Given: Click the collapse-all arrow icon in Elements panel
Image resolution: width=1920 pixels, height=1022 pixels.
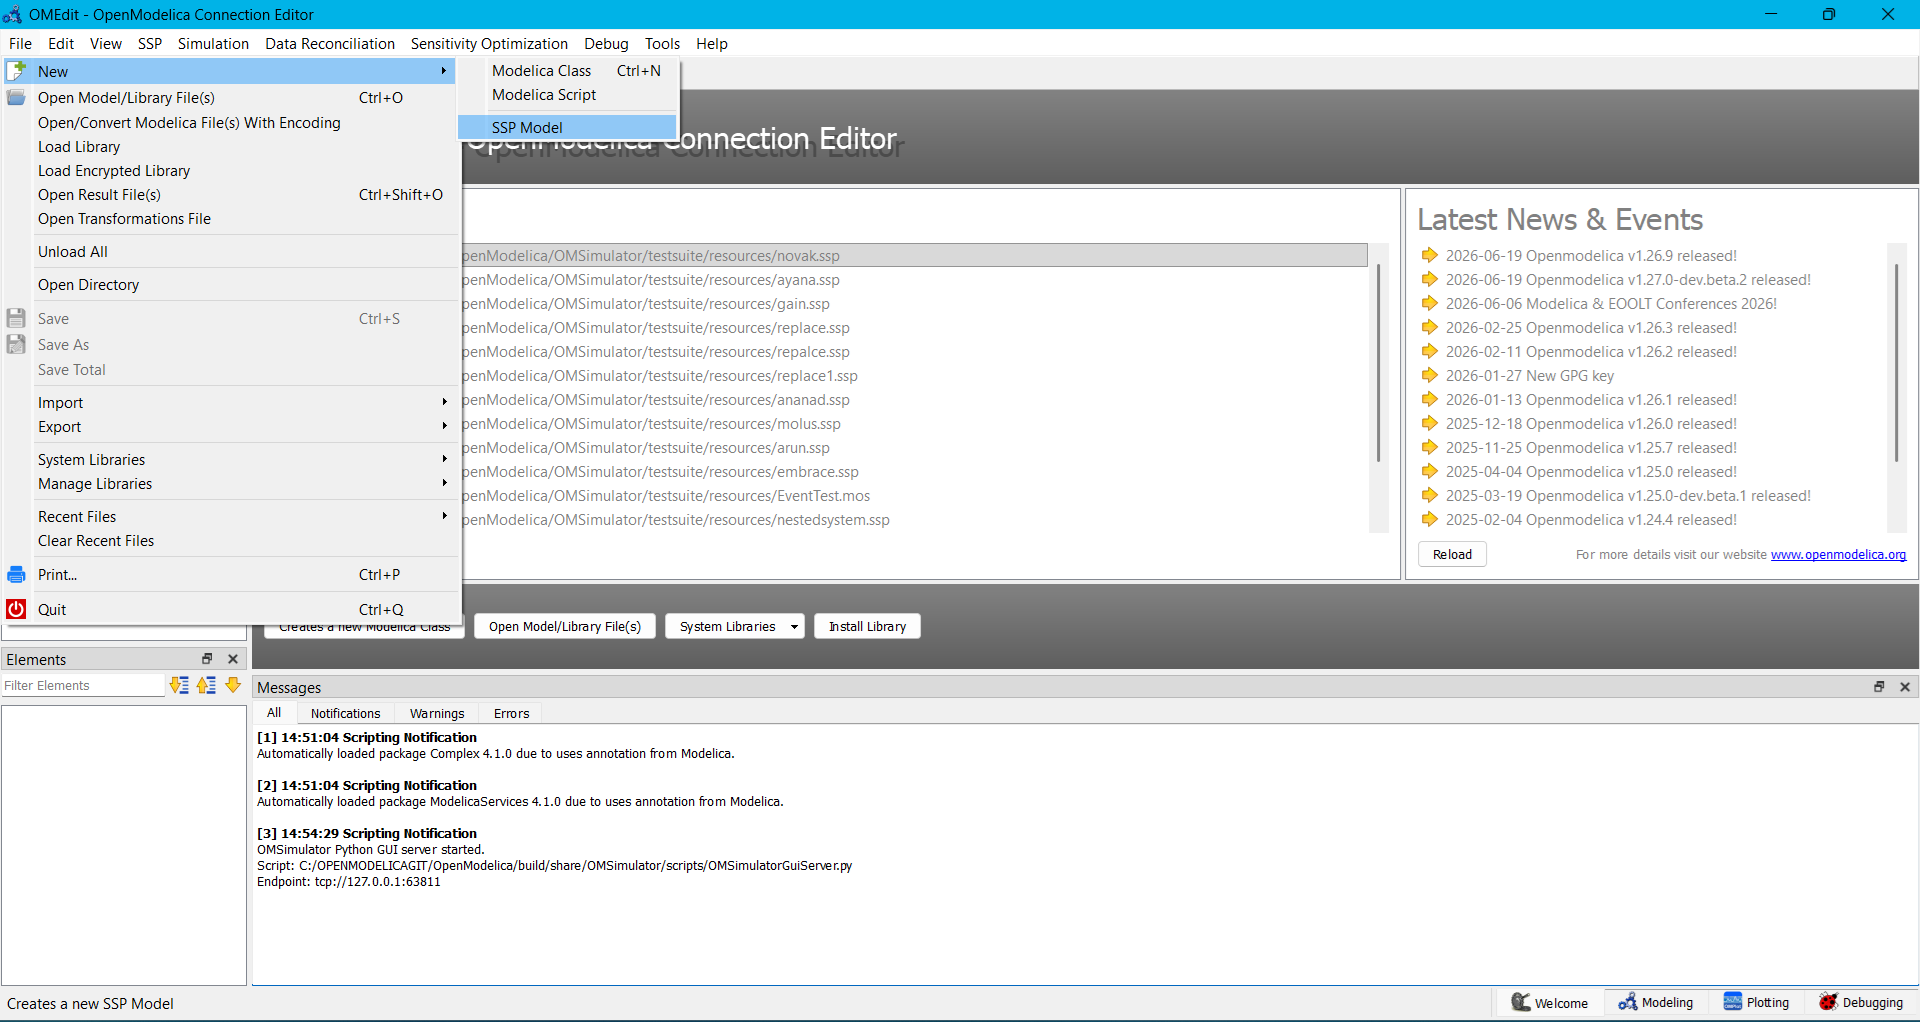Looking at the screenshot, I should click(206, 685).
